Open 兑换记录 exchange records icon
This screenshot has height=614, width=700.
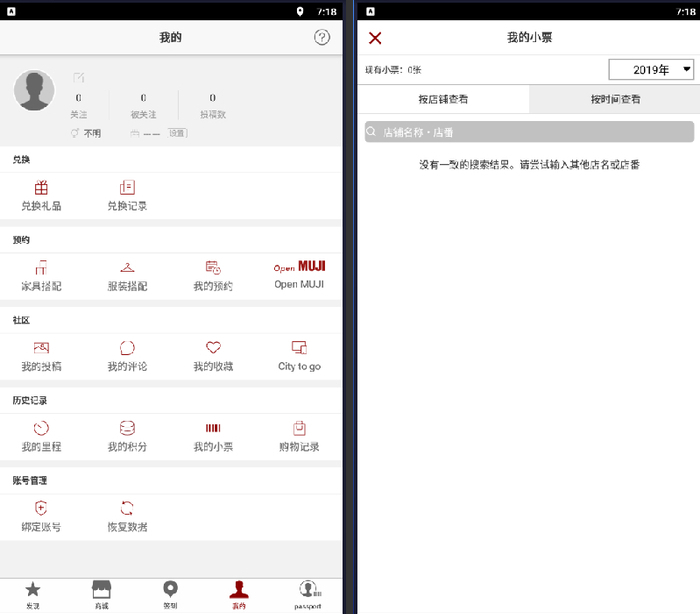click(127, 188)
